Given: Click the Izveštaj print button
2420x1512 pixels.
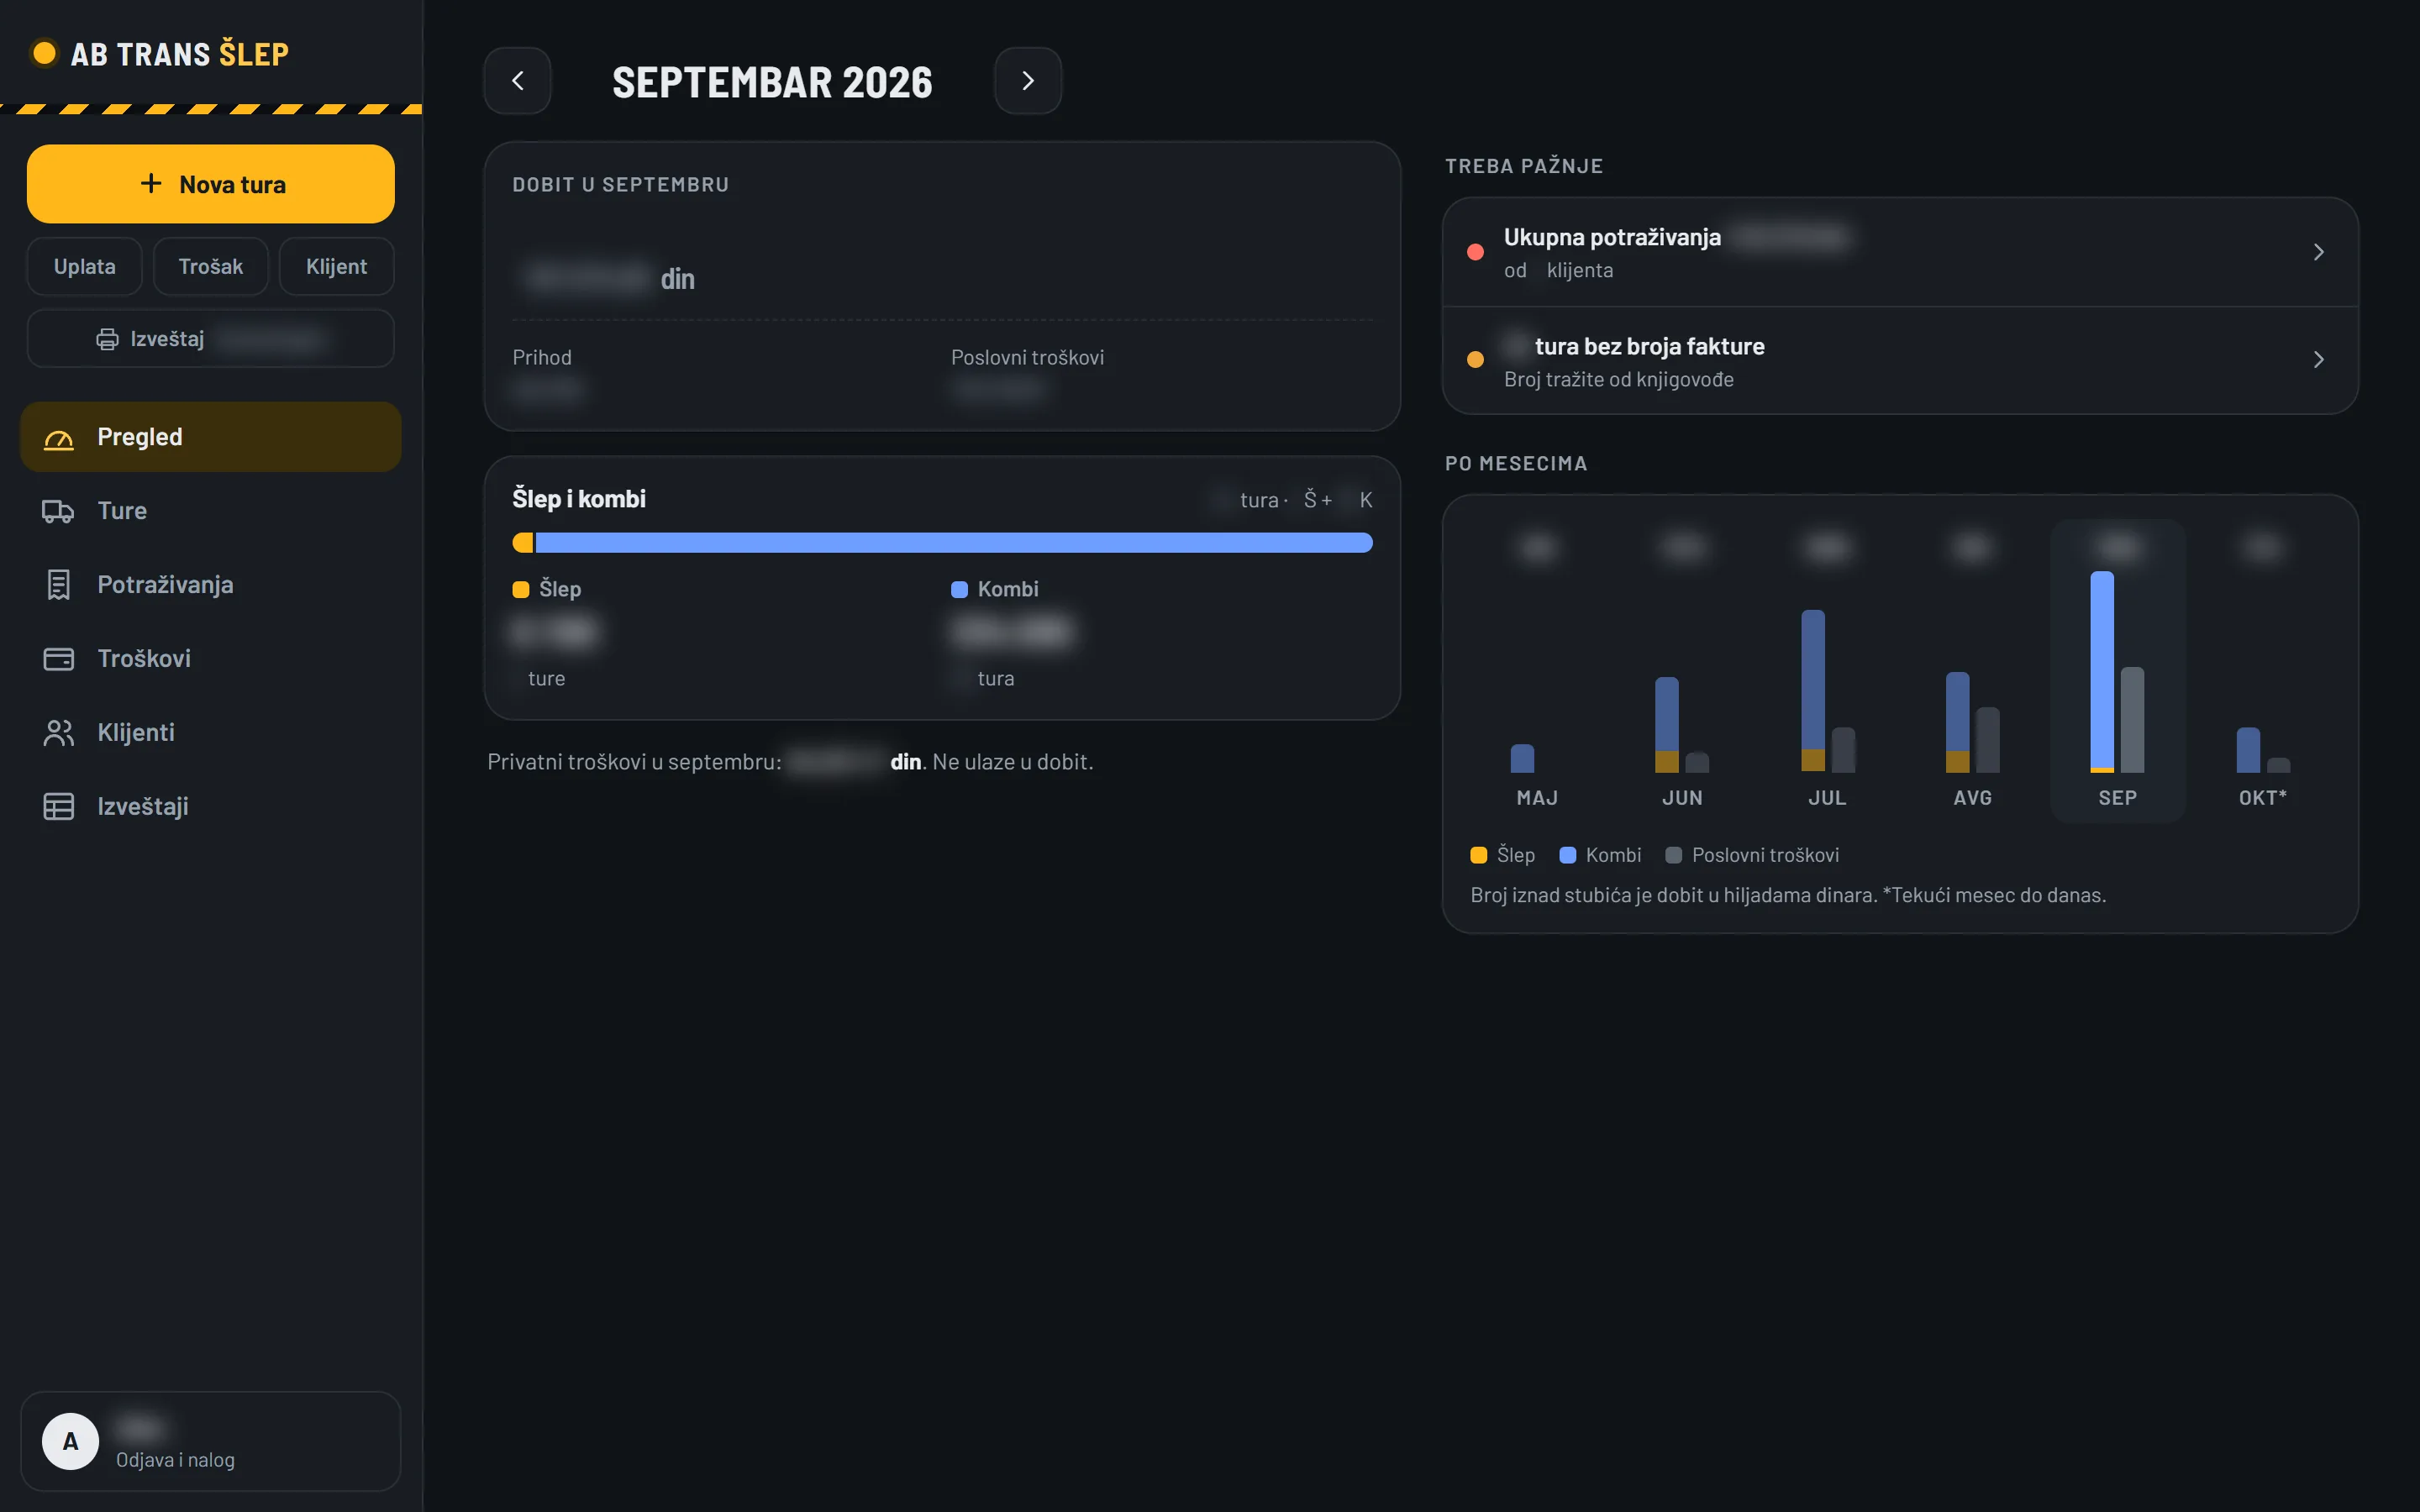Looking at the screenshot, I should tap(211, 339).
